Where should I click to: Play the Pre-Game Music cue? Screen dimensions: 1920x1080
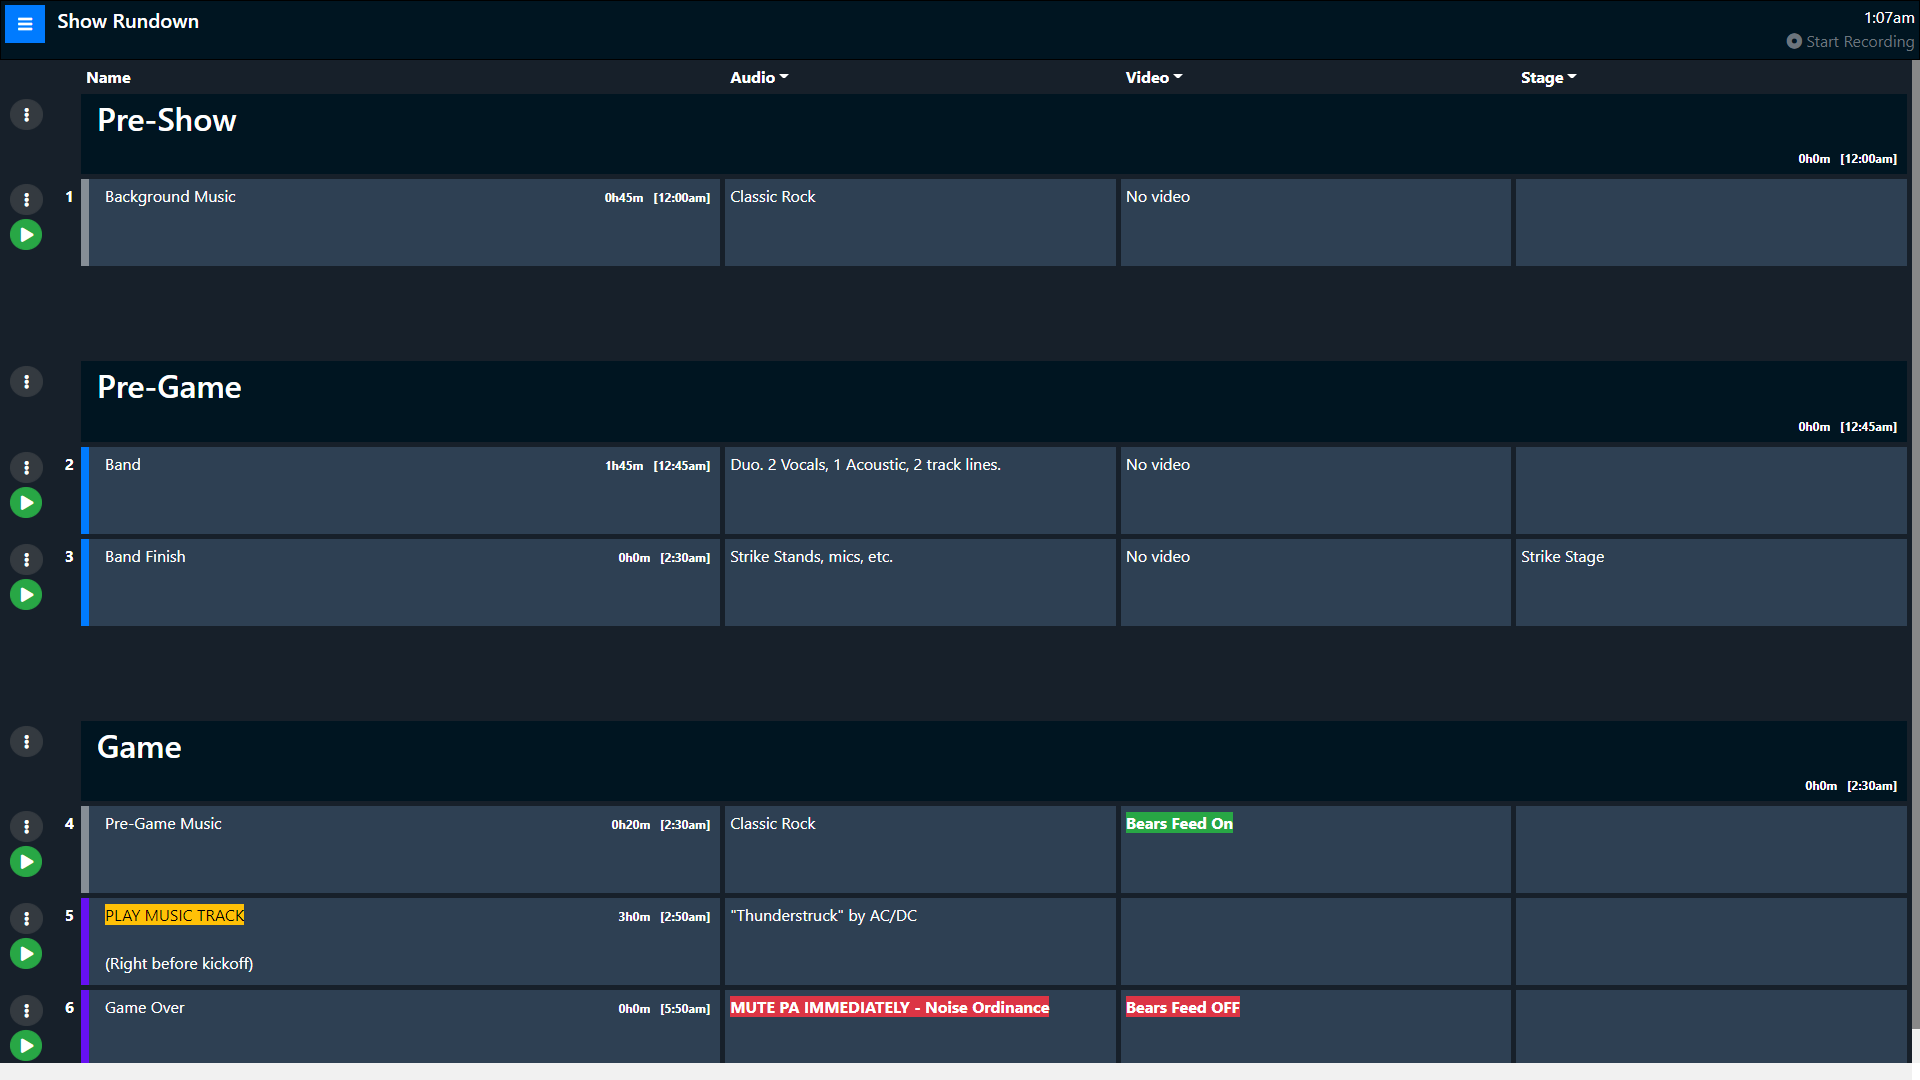coord(26,861)
